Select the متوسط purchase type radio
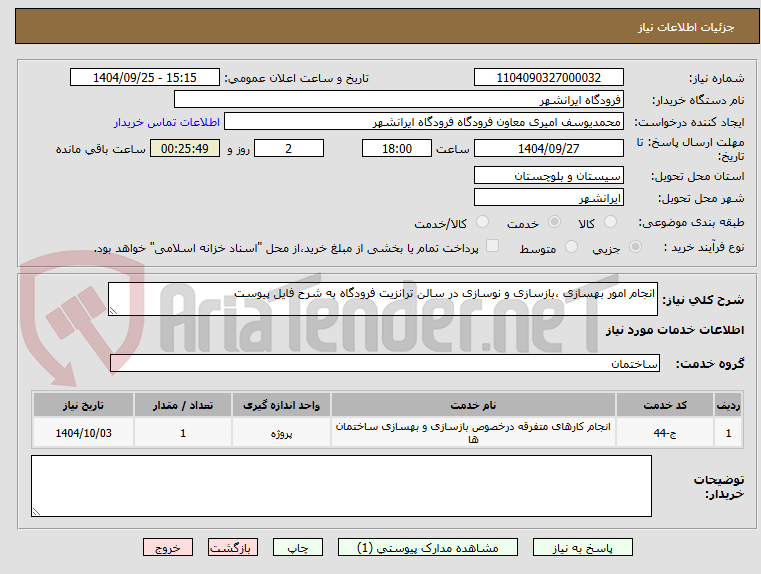Screen dimensions: 761x574 point(572,247)
